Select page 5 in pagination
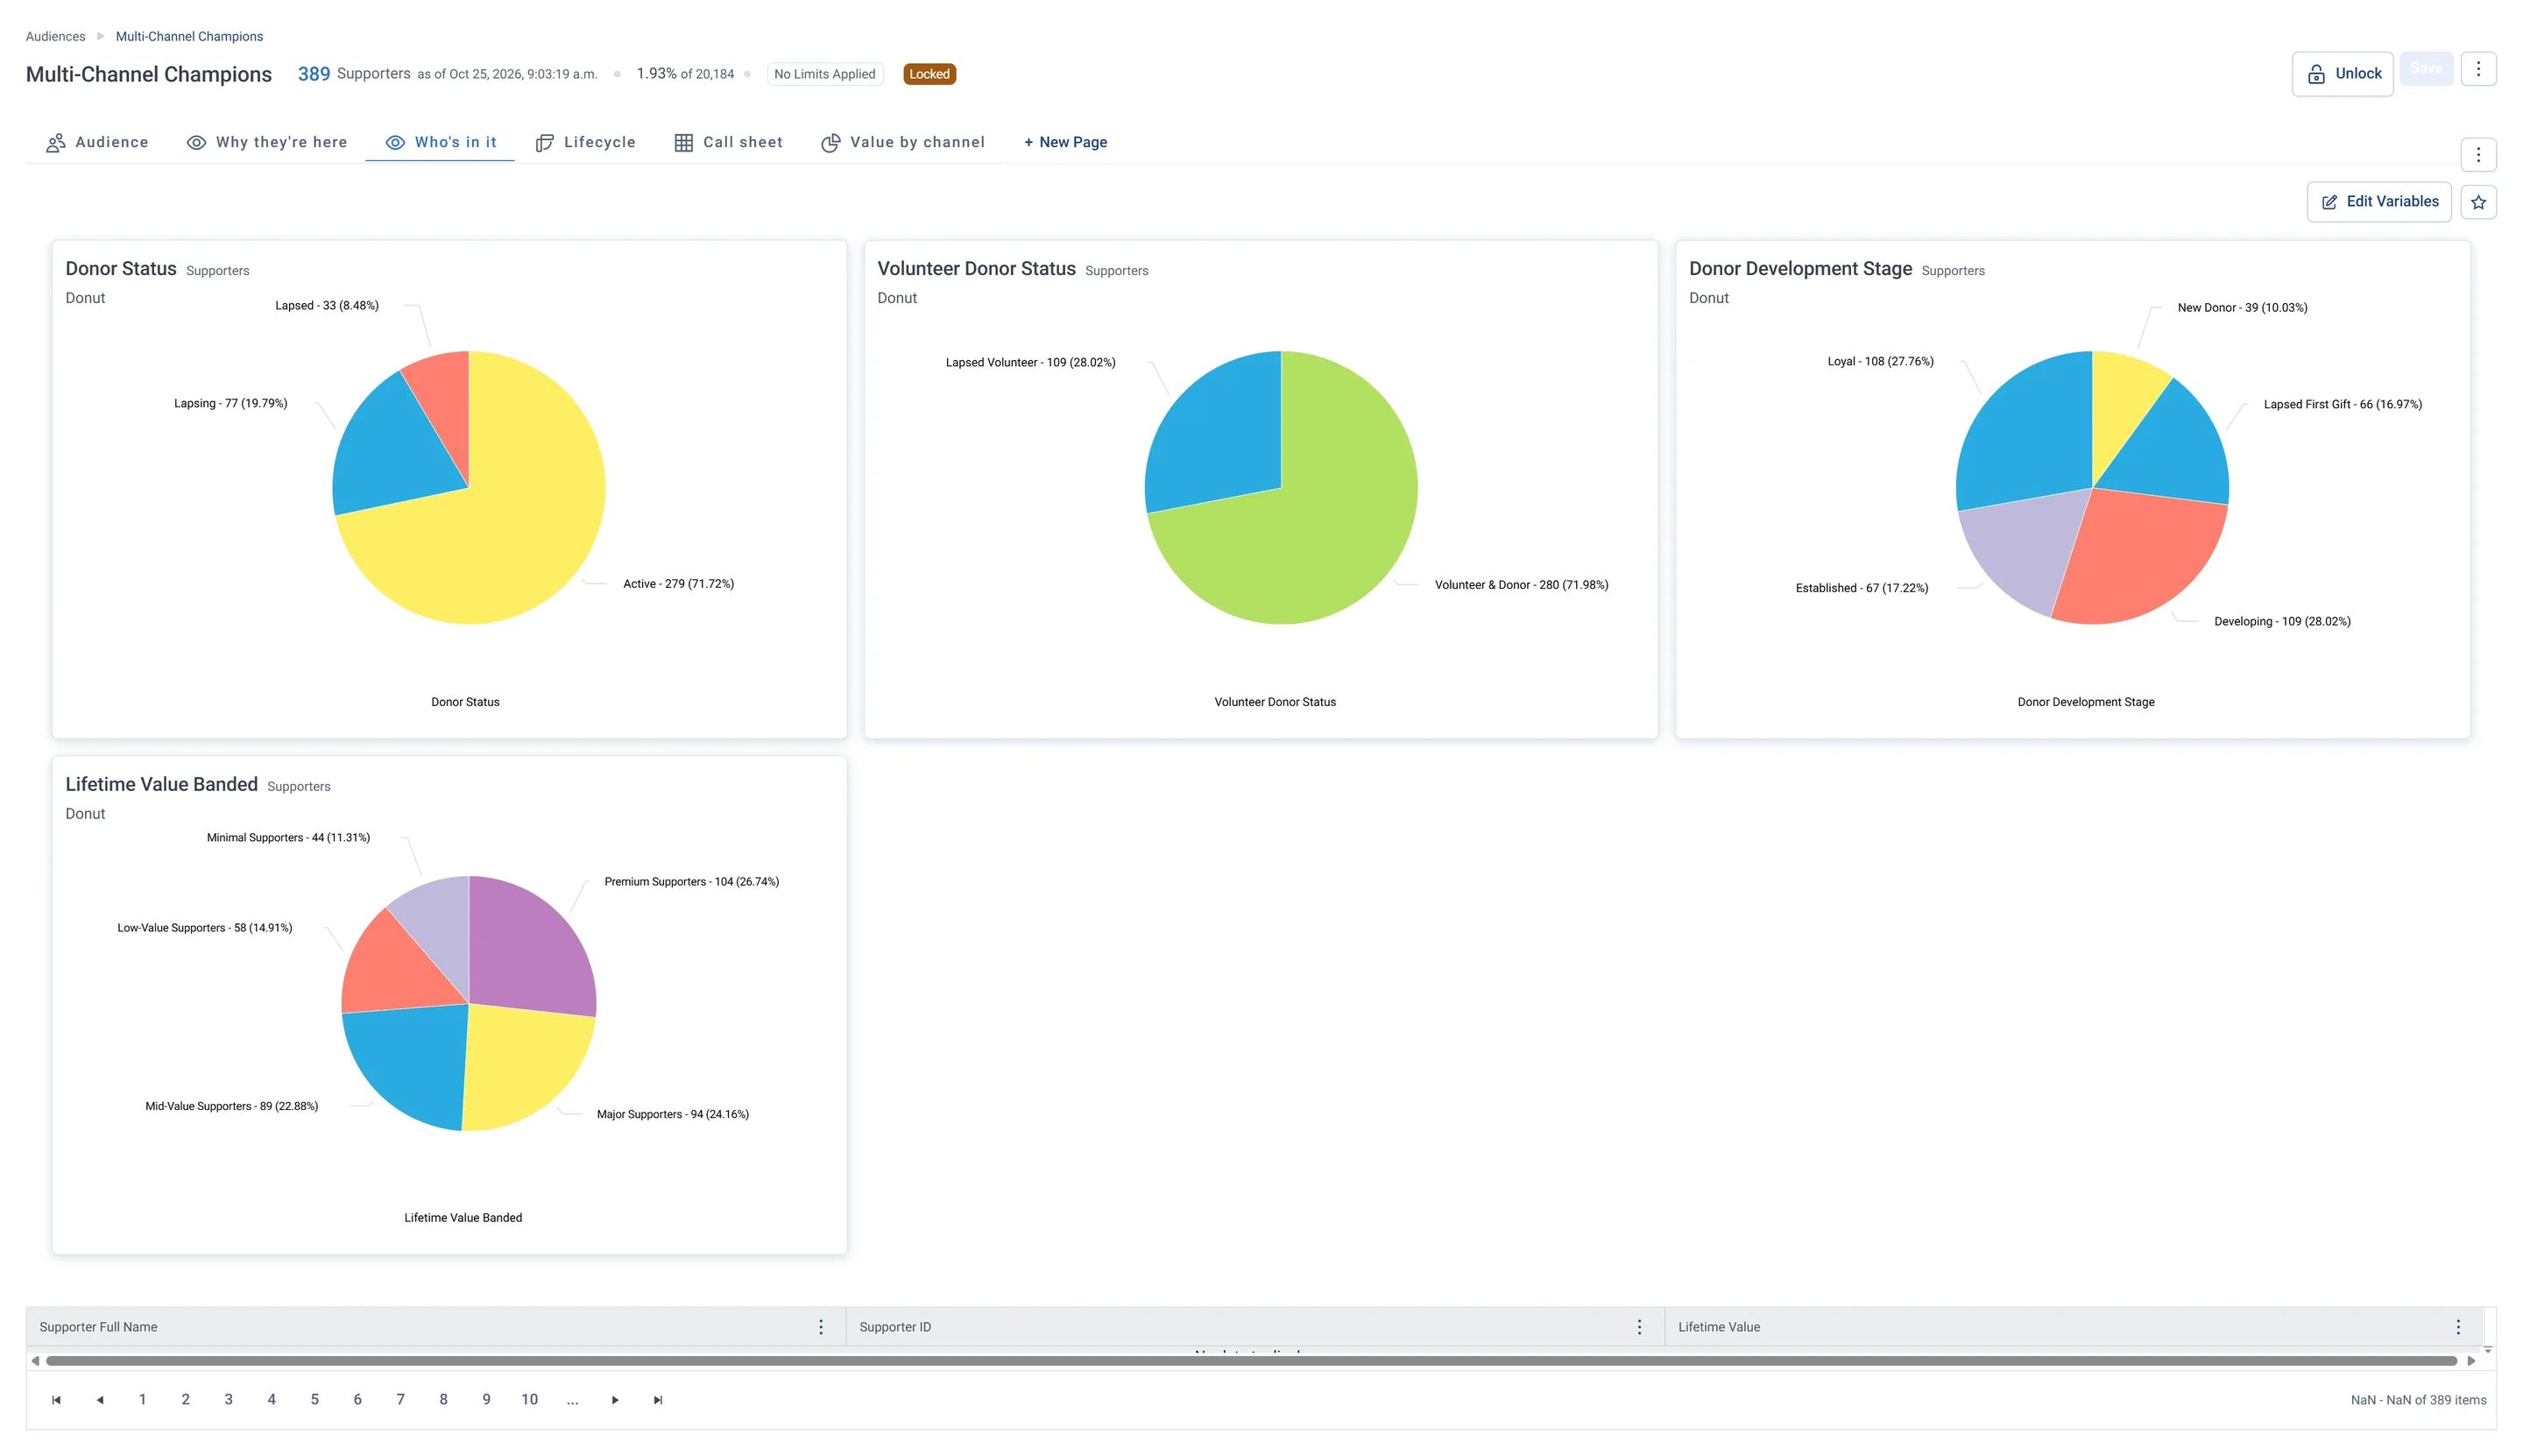This screenshot has height=1456, width=2523. point(314,1399)
